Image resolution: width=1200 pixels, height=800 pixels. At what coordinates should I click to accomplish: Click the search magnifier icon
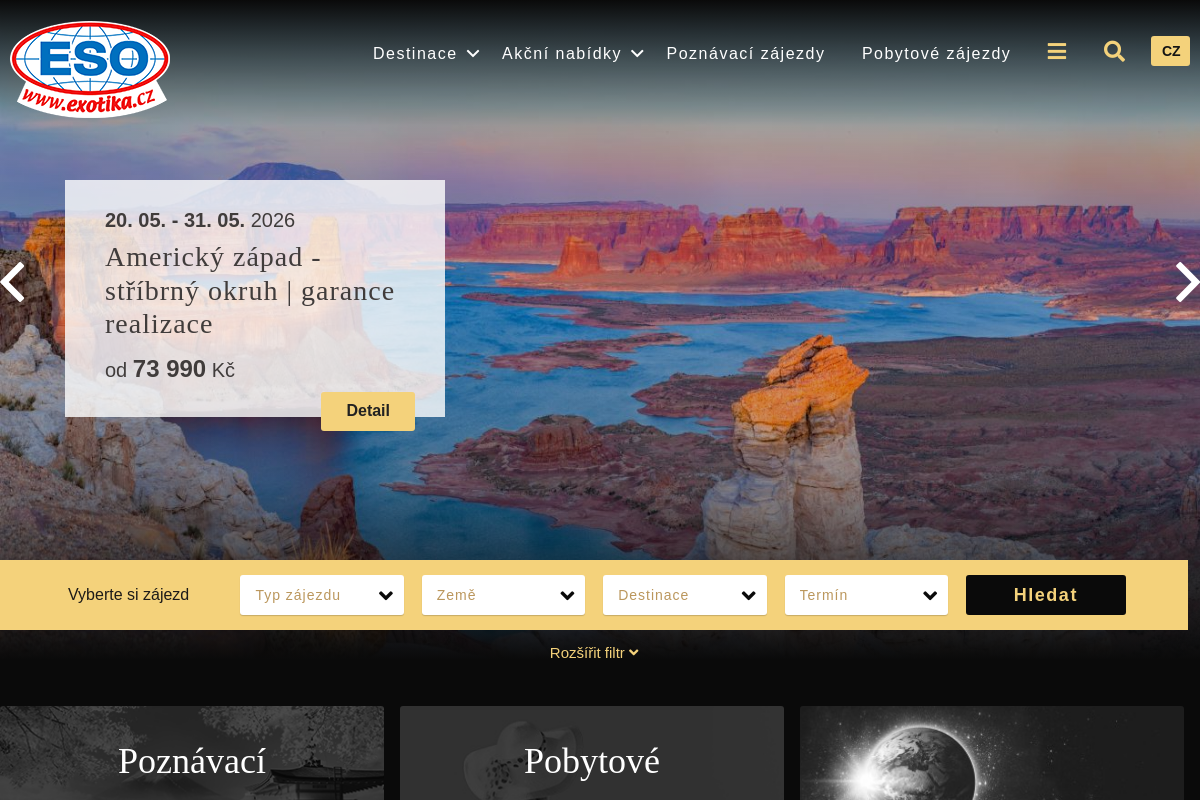pos(1114,51)
